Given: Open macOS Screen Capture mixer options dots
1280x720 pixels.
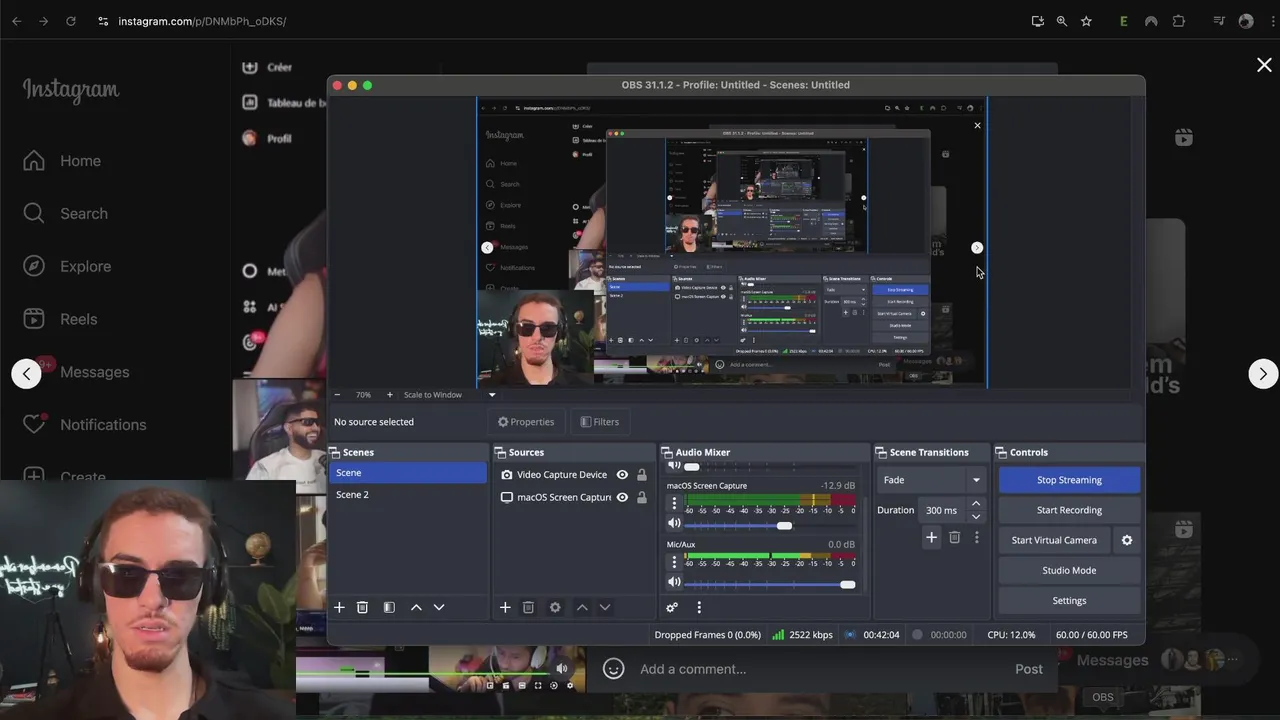Looking at the screenshot, I should pyautogui.click(x=674, y=503).
